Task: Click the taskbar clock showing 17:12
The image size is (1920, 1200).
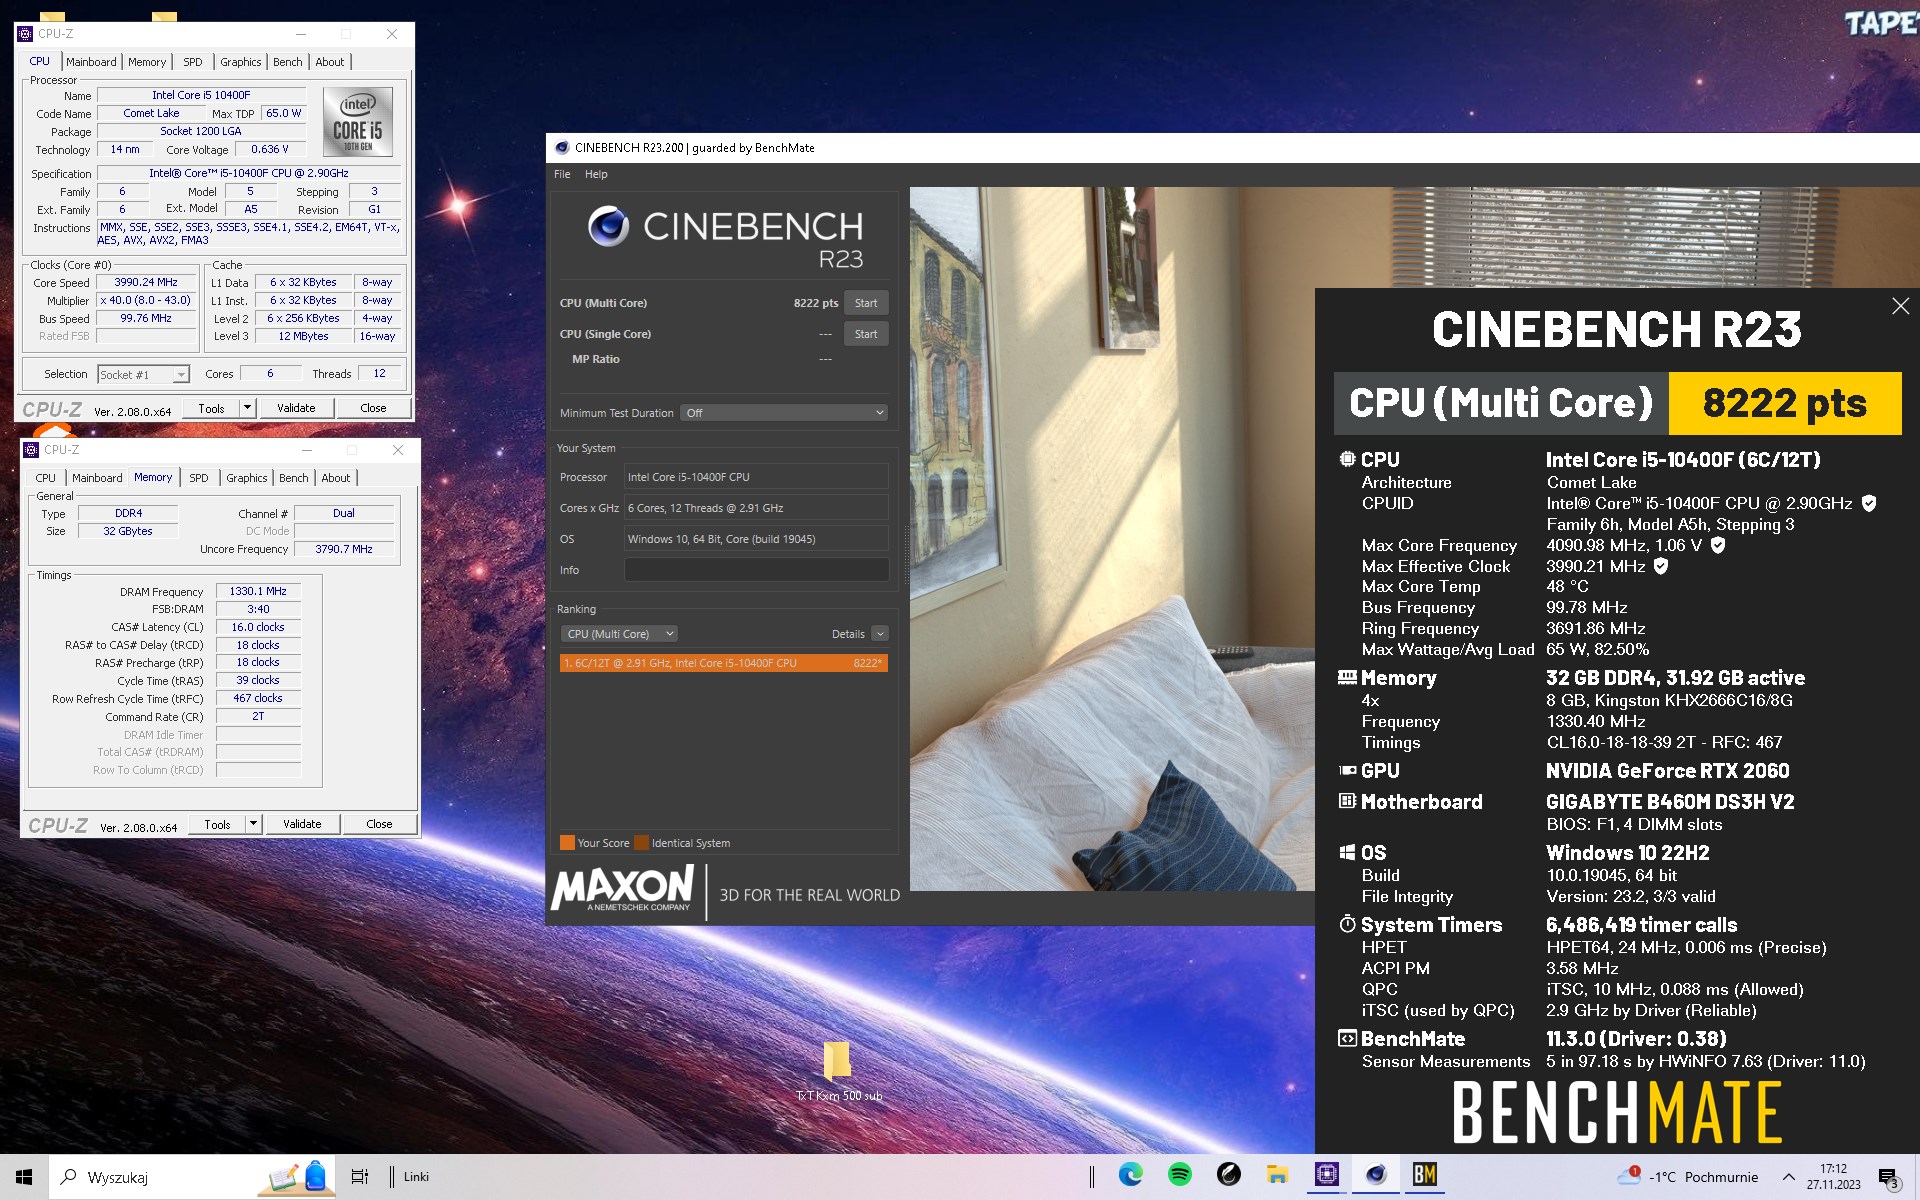Action: coord(1833,1177)
